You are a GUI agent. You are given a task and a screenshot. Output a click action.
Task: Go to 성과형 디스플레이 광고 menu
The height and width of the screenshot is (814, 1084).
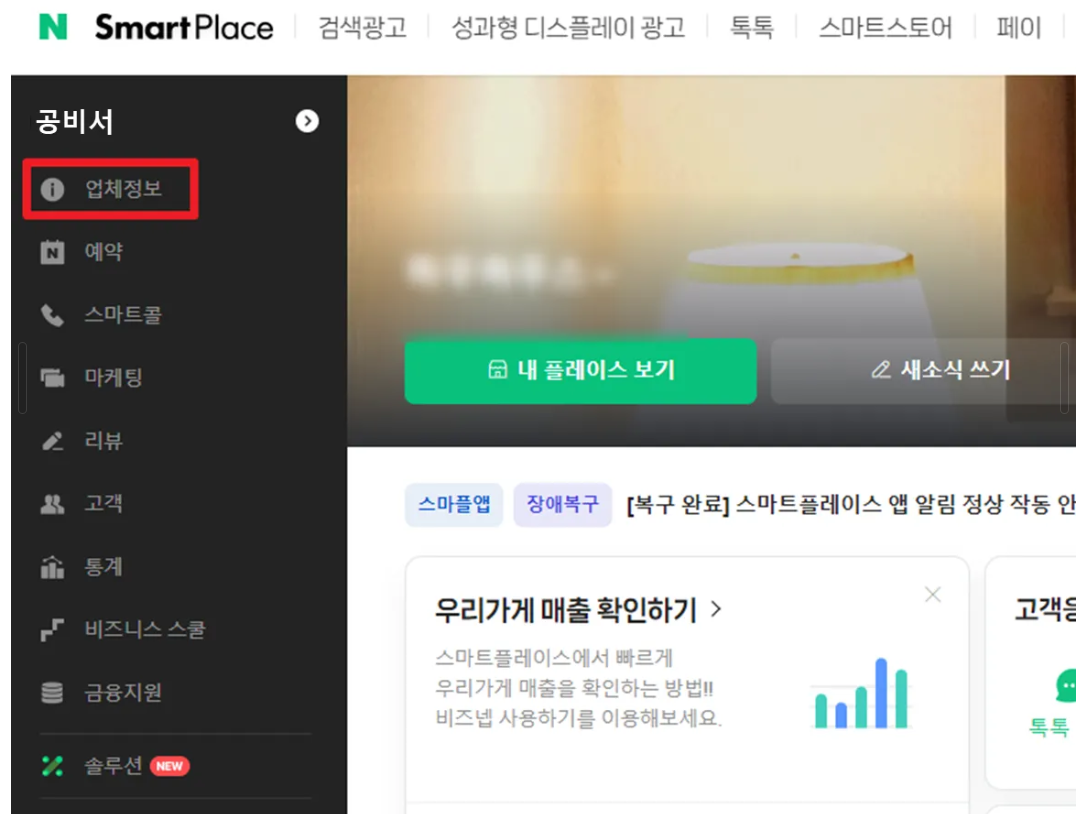pos(568,28)
